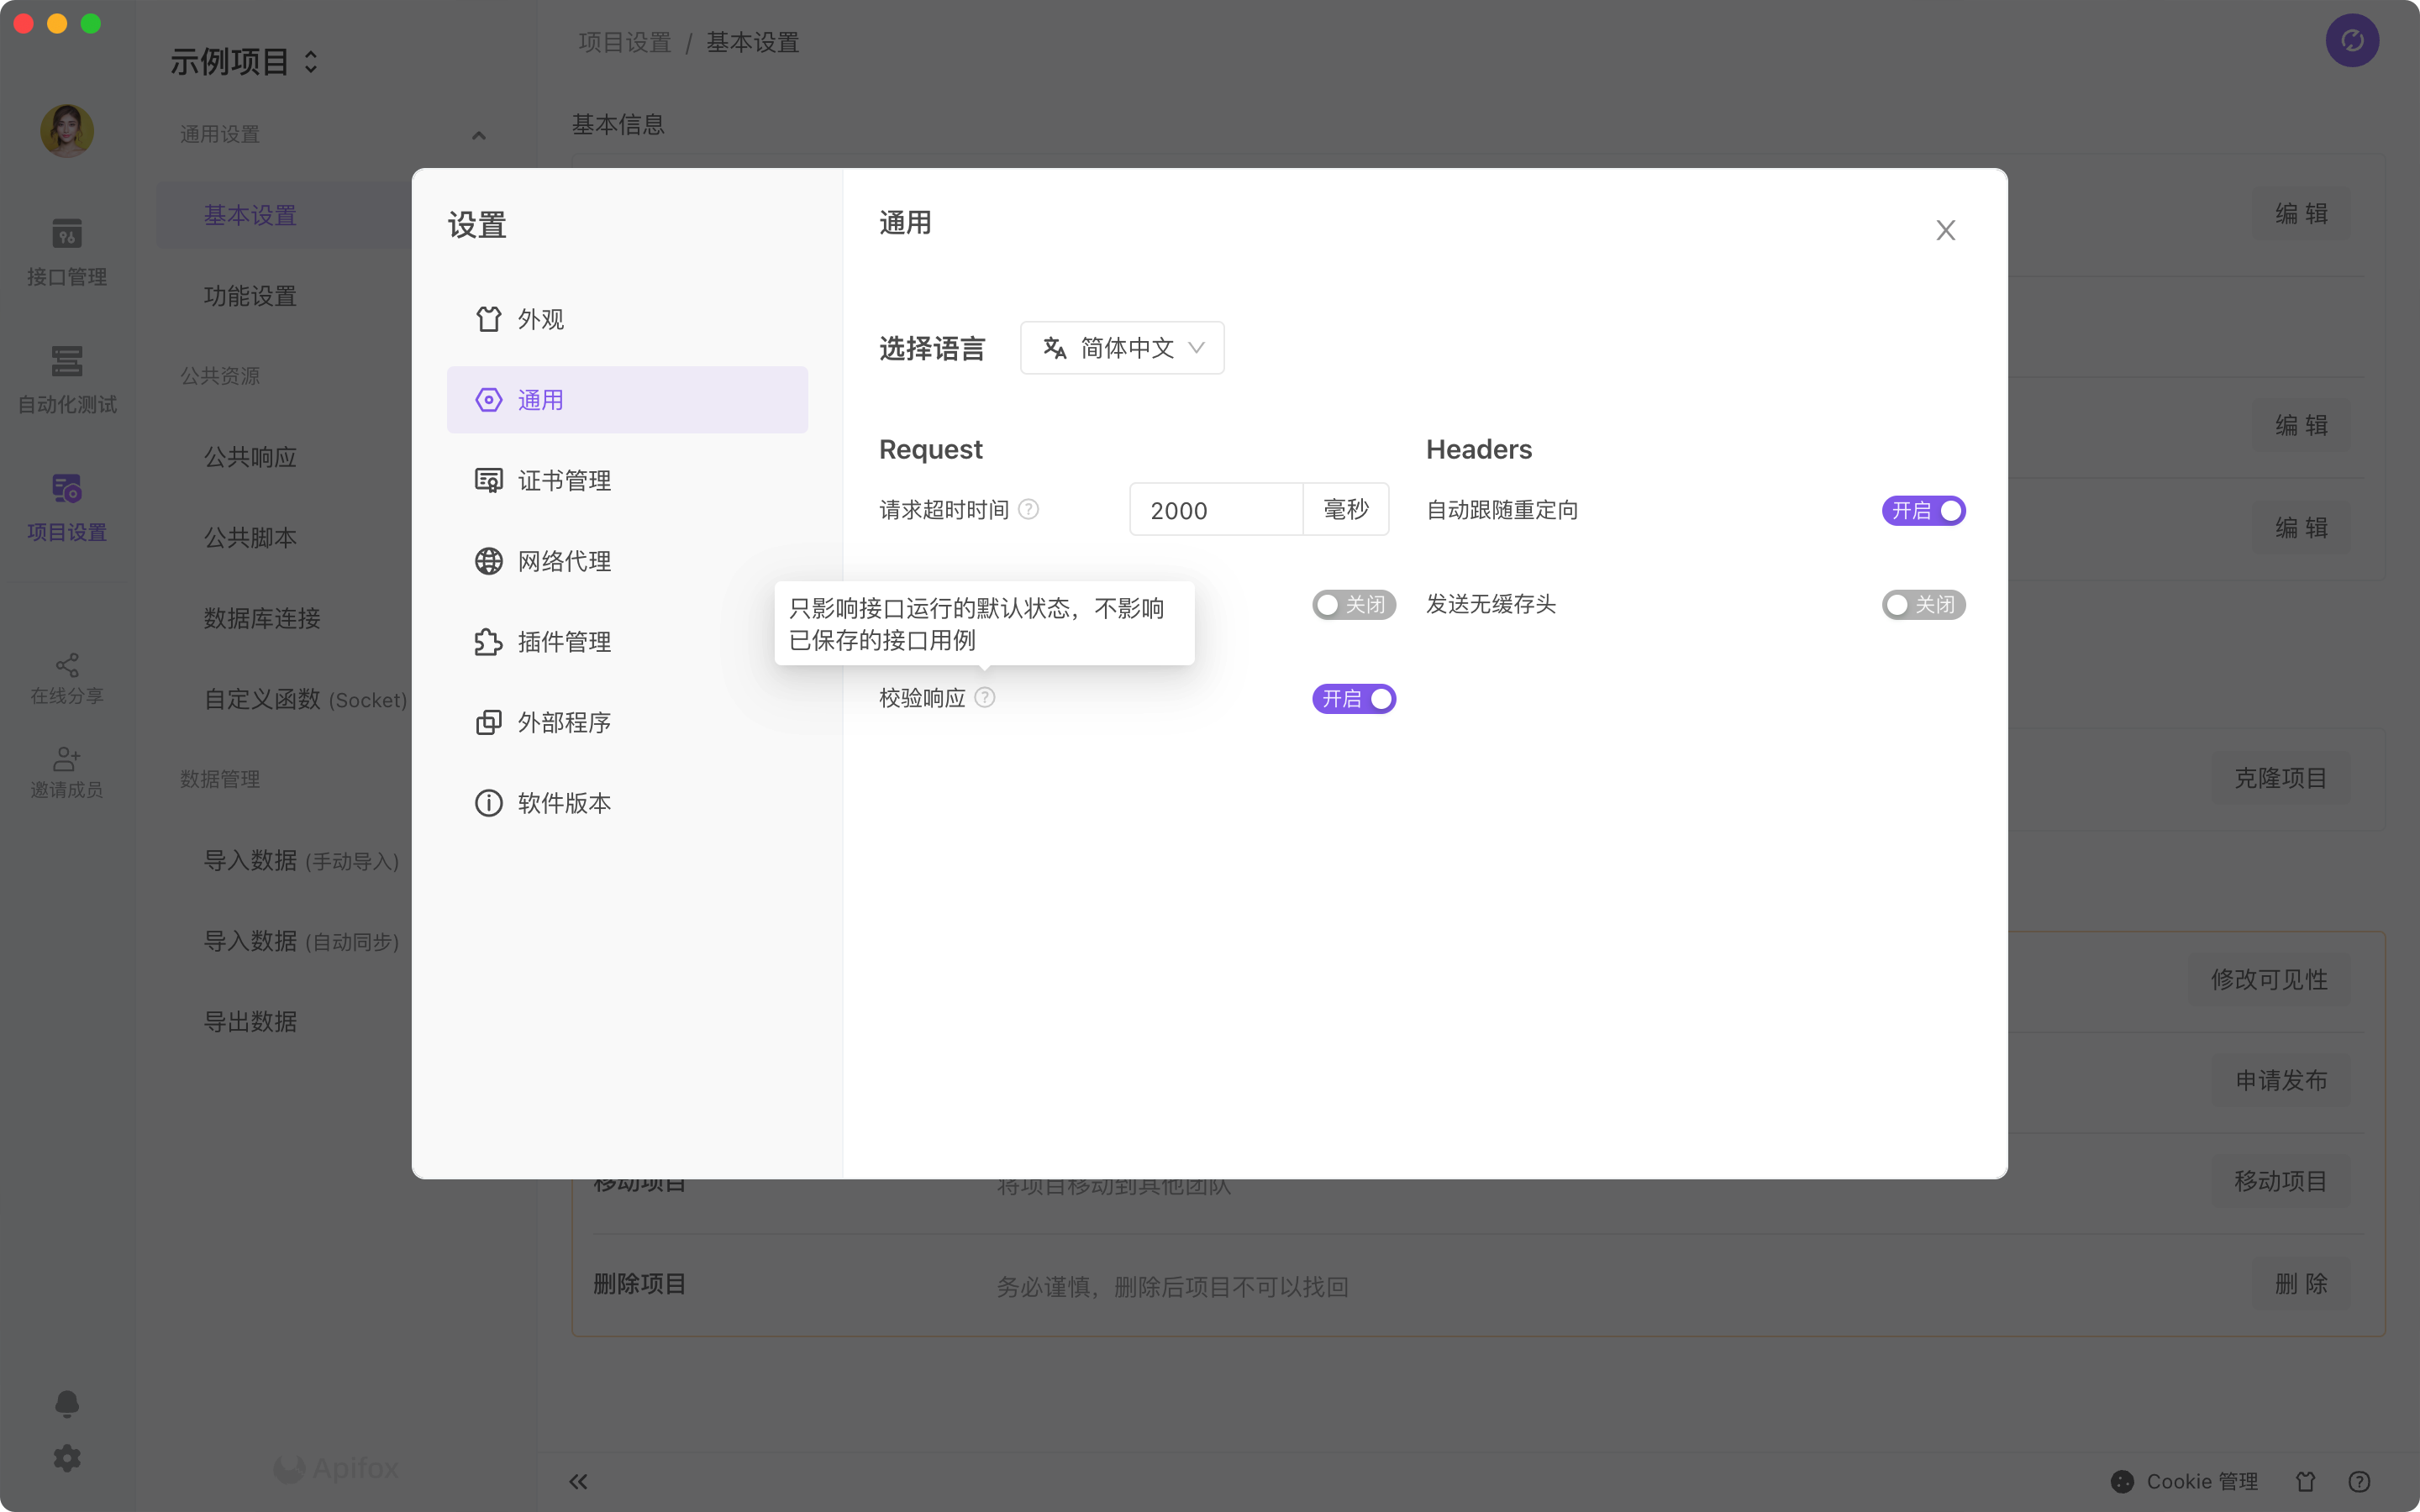Open 在线分享 share icon
This screenshot has height=1512, width=2420.
(x=67, y=679)
